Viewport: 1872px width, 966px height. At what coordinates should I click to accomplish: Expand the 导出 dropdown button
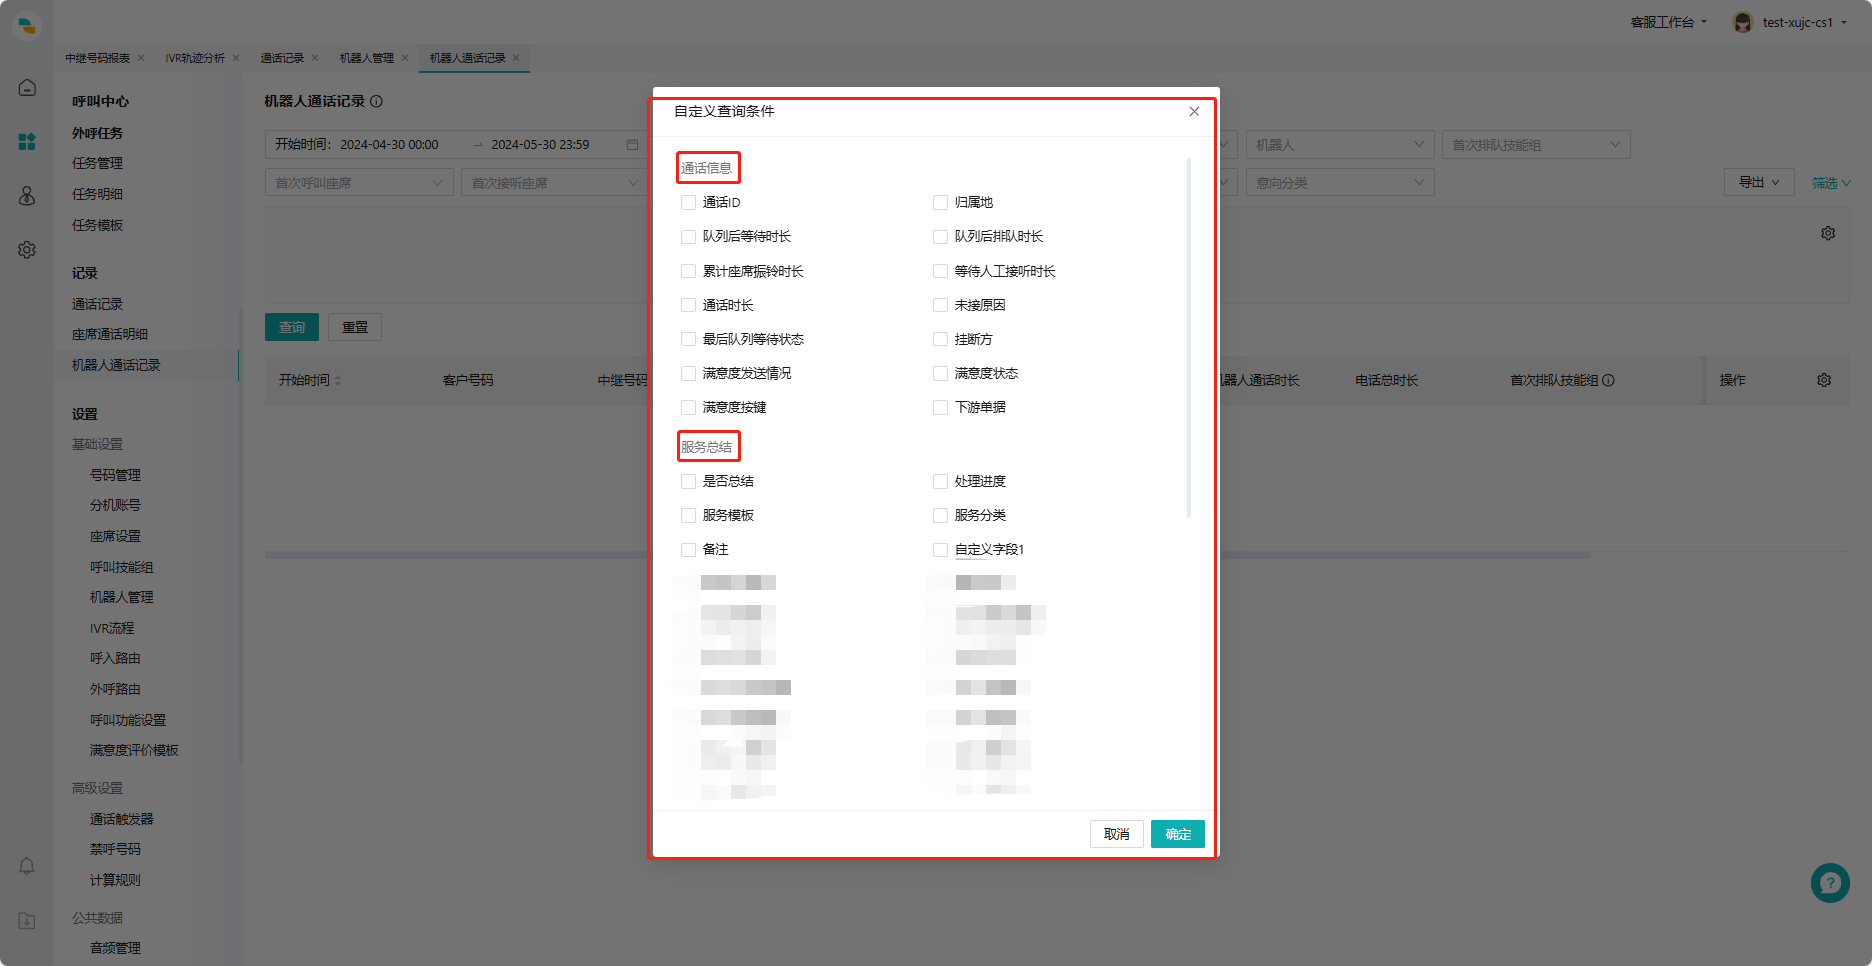[x=1759, y=182]
